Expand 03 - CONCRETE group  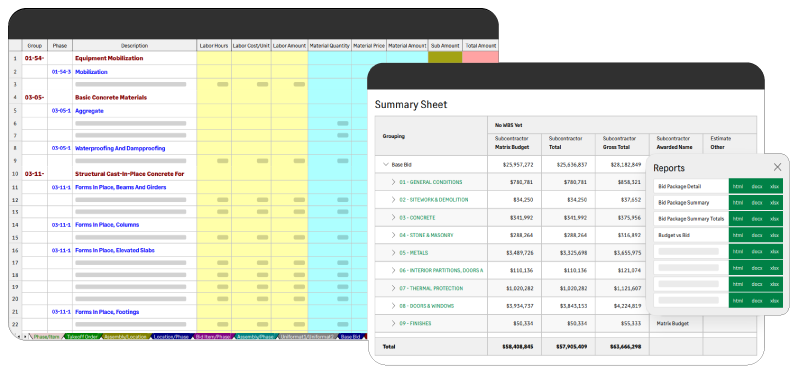[x=393, y=218]
